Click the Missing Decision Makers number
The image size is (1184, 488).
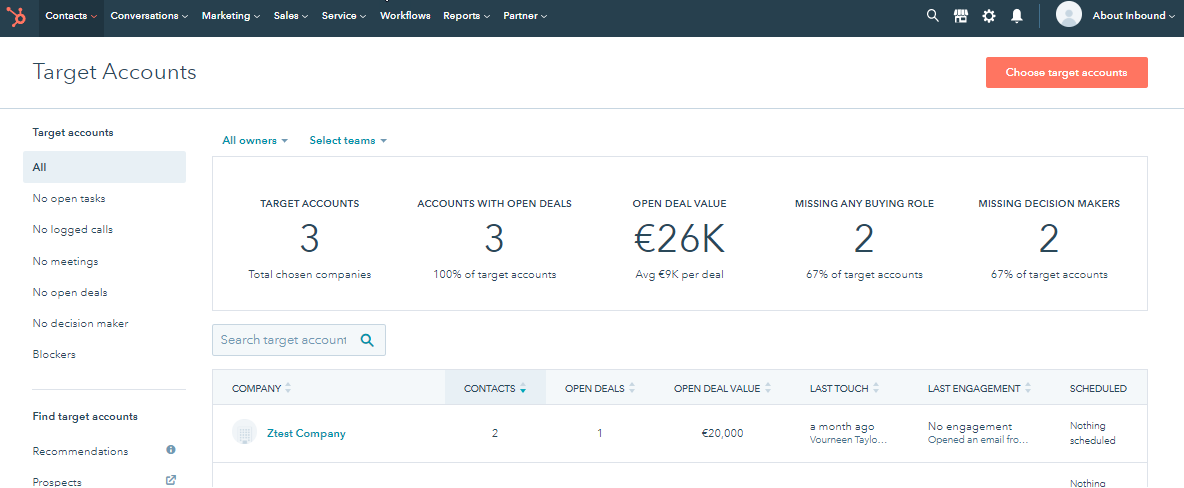tap(1049, 239)
